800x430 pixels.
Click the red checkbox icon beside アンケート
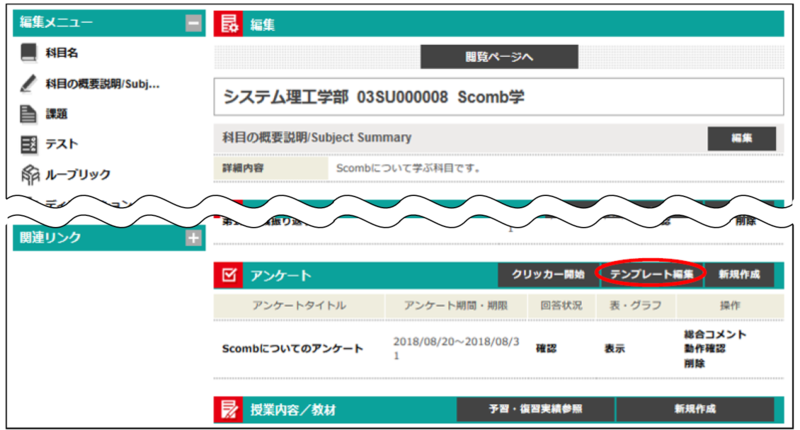coord(229,274)
